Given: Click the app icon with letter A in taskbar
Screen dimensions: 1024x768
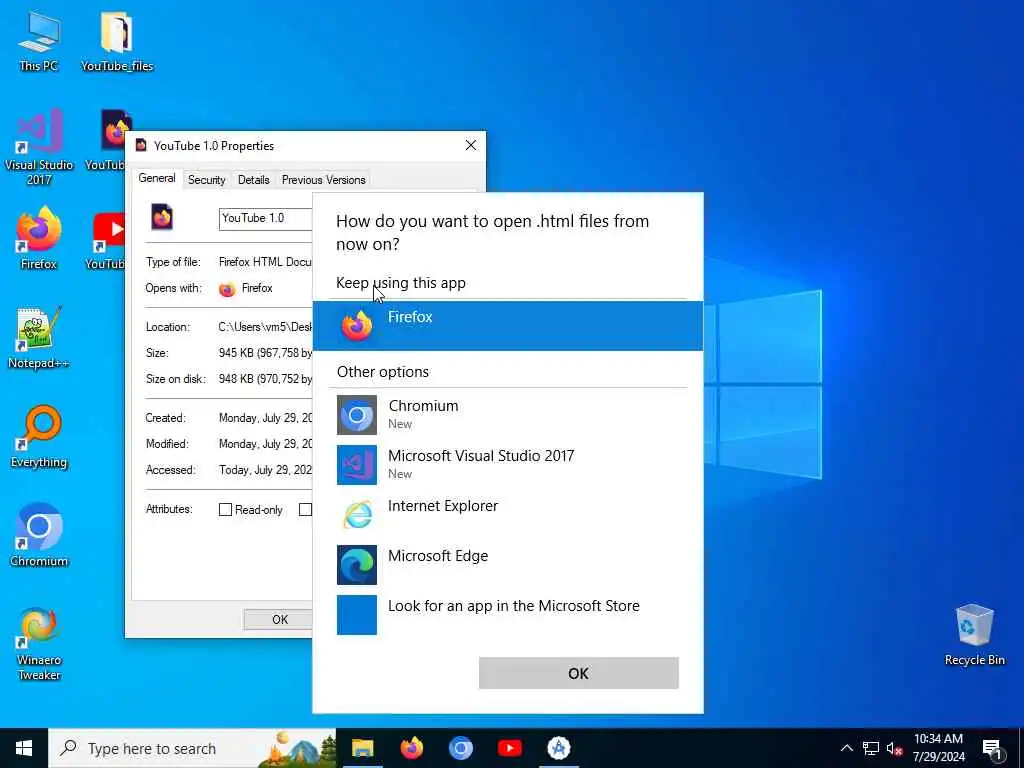Looking at the screenshot, I should coord(558,748).
